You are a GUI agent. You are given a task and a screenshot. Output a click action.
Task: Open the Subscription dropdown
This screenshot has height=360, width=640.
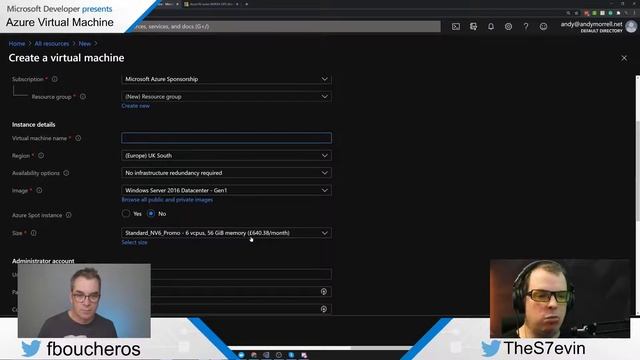click(x=227, y=79)
